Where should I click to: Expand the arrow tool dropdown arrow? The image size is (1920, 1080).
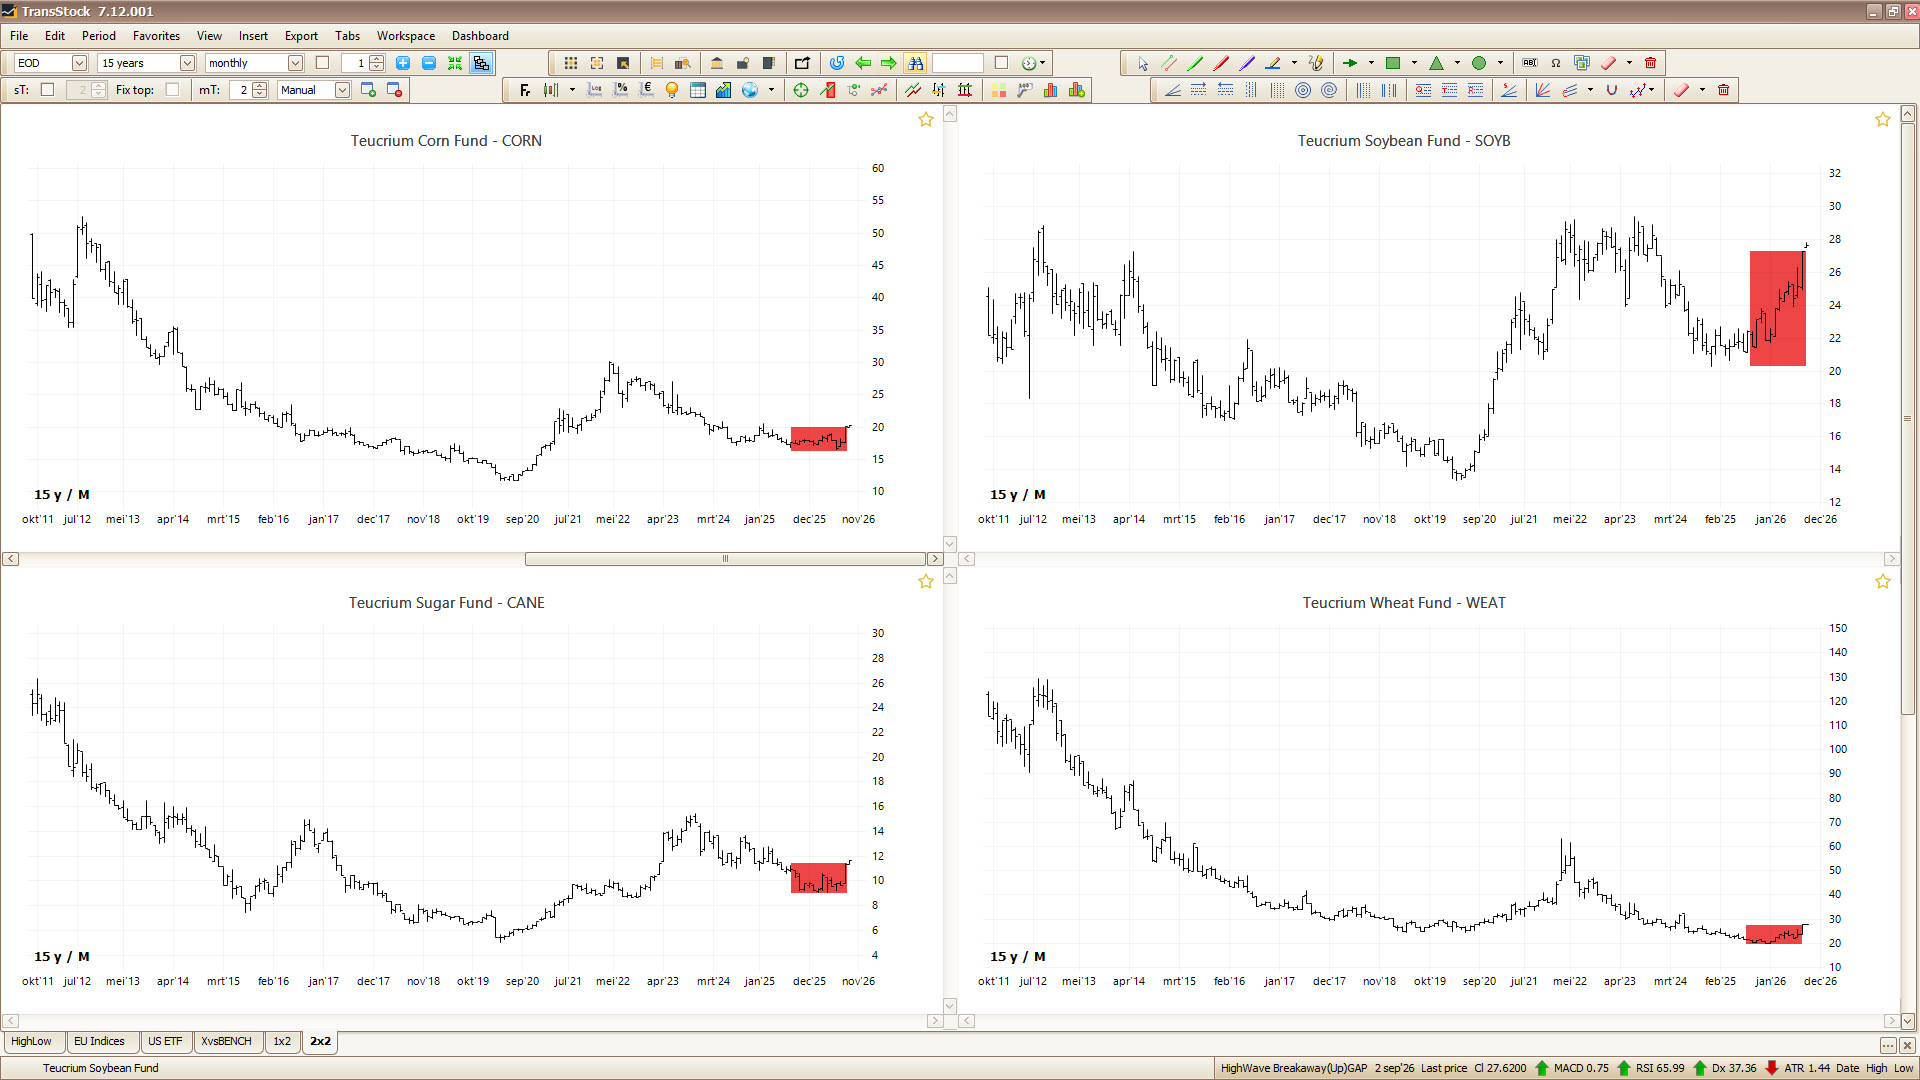[x=1371, y=63]
